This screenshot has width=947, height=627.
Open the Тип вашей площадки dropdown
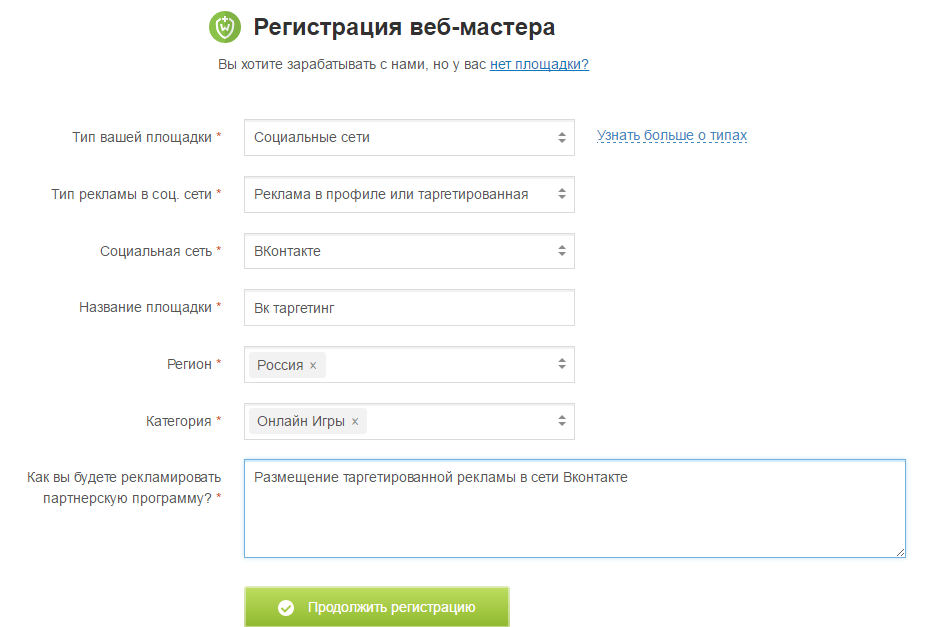click(x=409, y=138)
